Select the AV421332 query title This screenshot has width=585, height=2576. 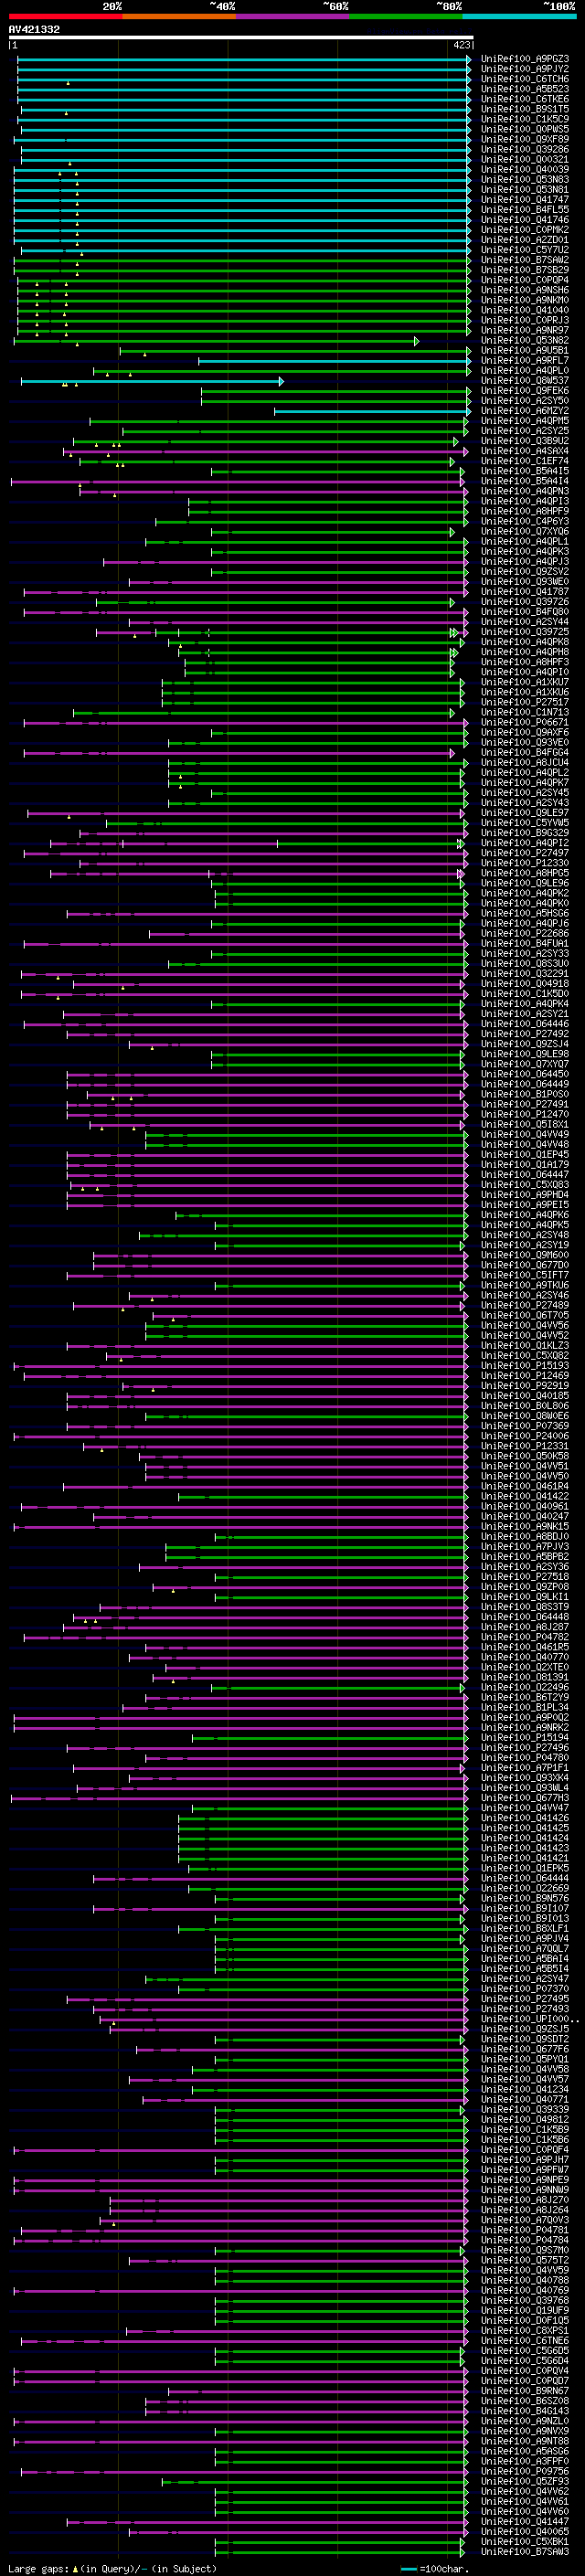(34, 29)
